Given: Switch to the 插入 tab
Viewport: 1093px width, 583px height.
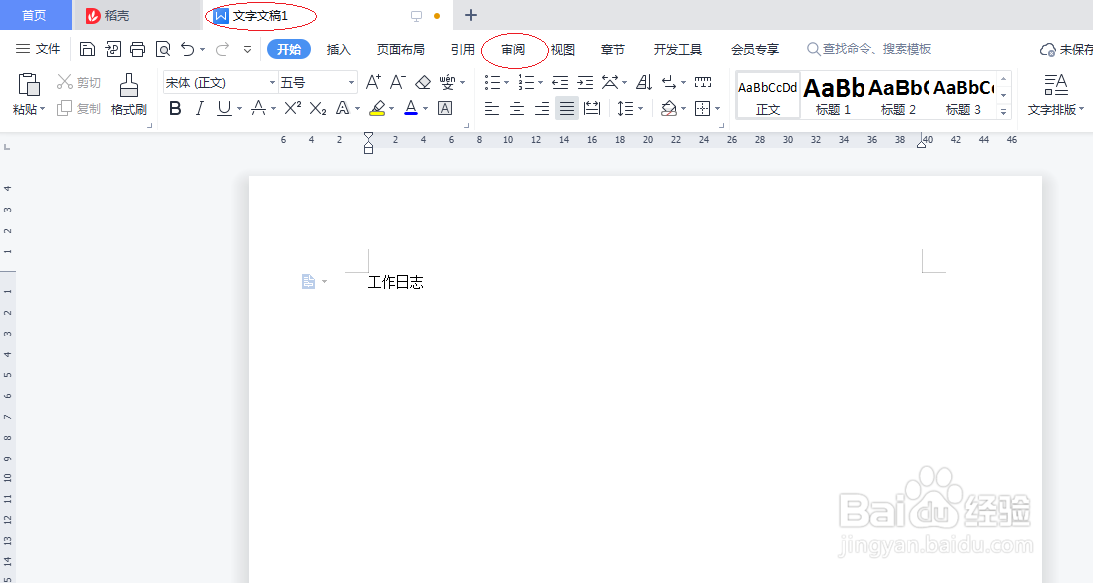Looking at the screenshot, I should [x=338, y=50].
